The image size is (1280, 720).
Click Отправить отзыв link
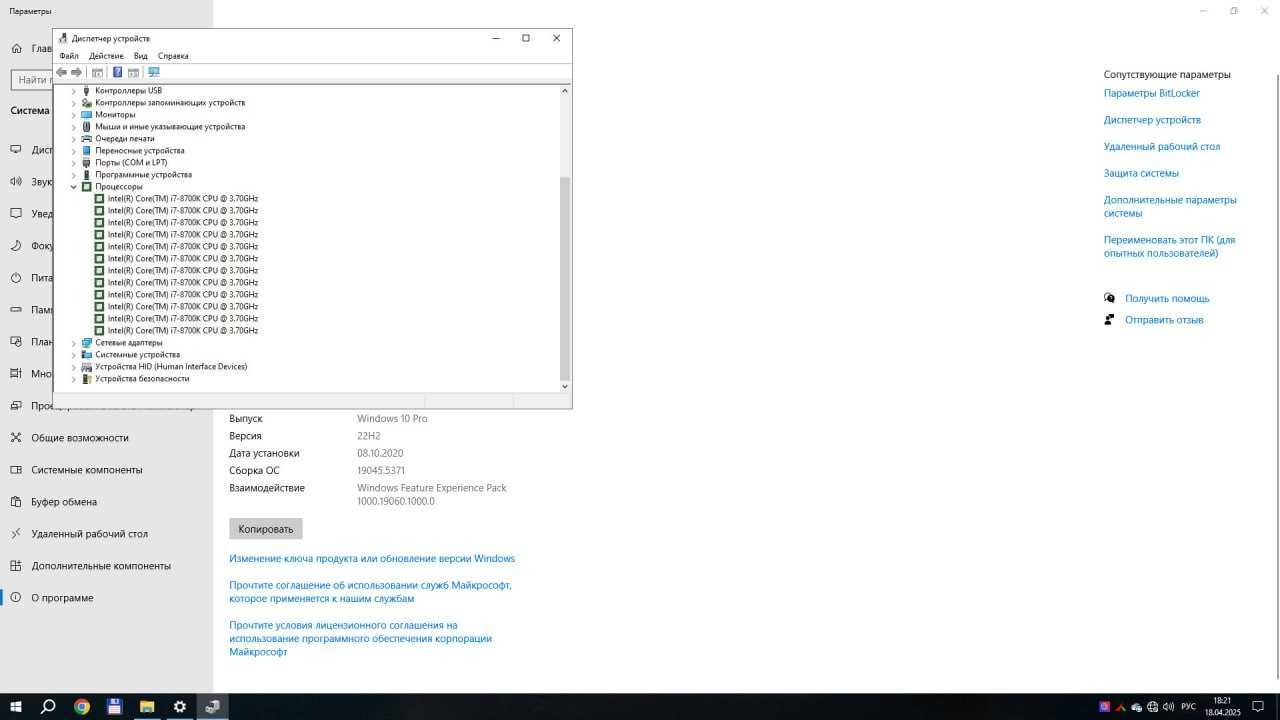pyautogui.click(x=1164, y=320)
